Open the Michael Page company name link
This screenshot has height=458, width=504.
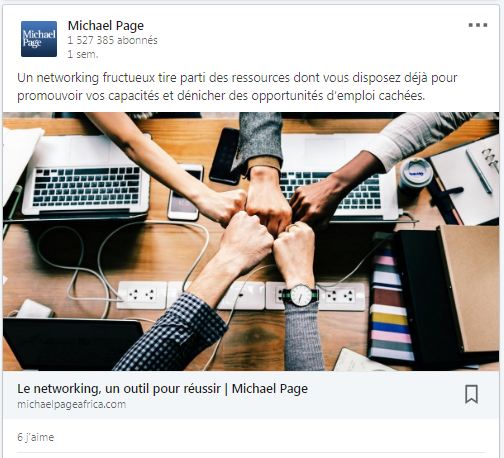106,26
